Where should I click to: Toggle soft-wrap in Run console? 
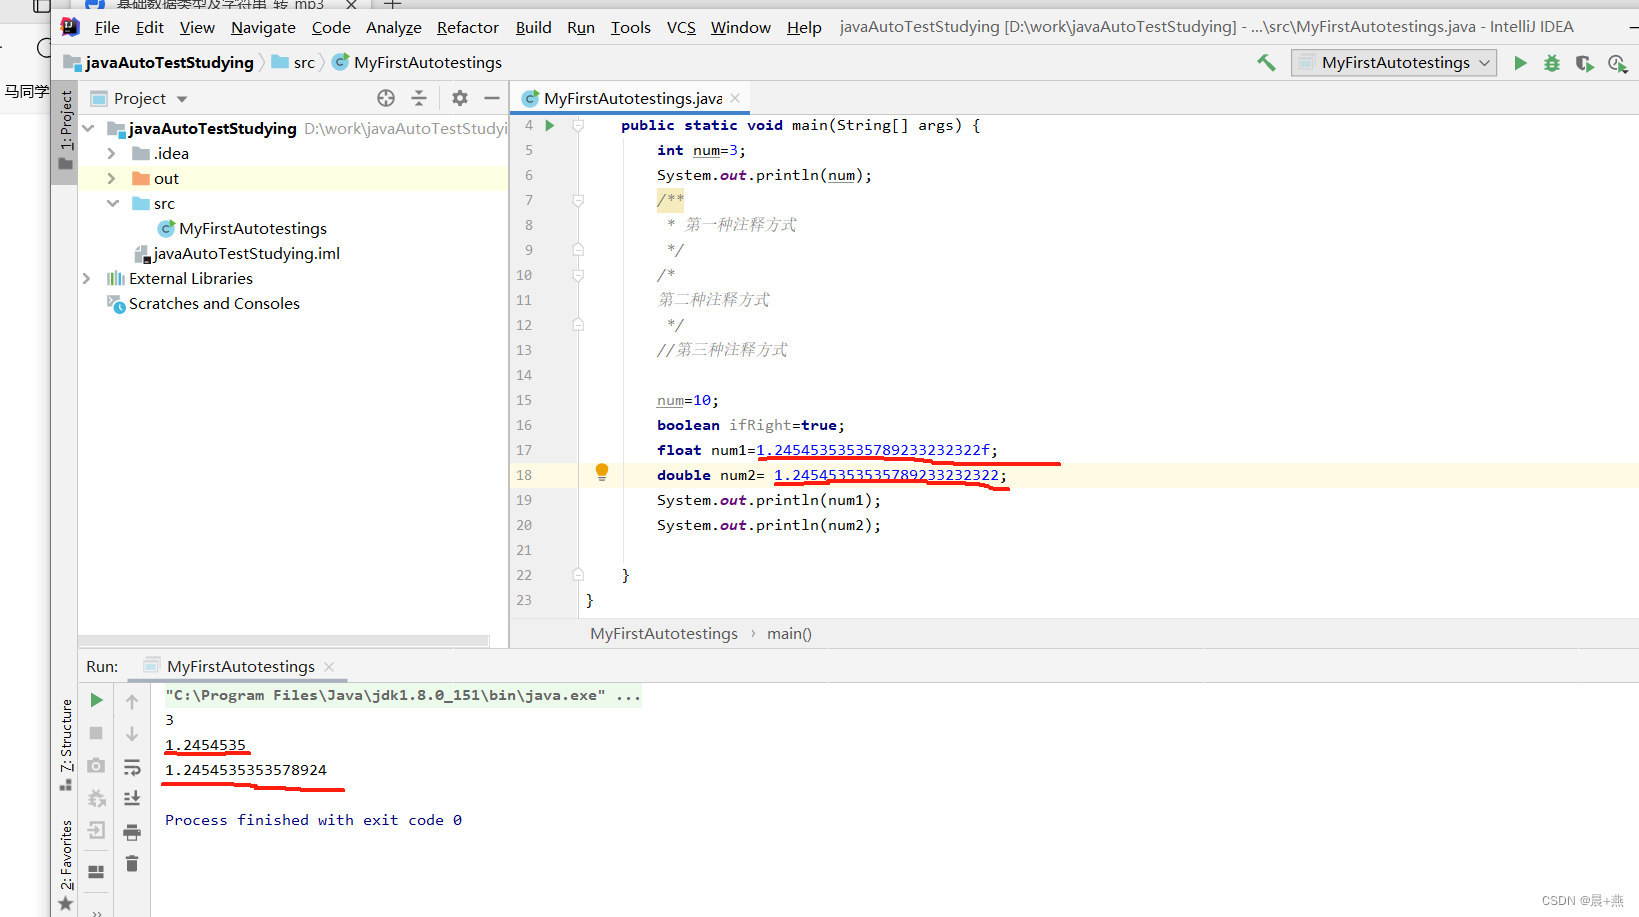point(132,767)
